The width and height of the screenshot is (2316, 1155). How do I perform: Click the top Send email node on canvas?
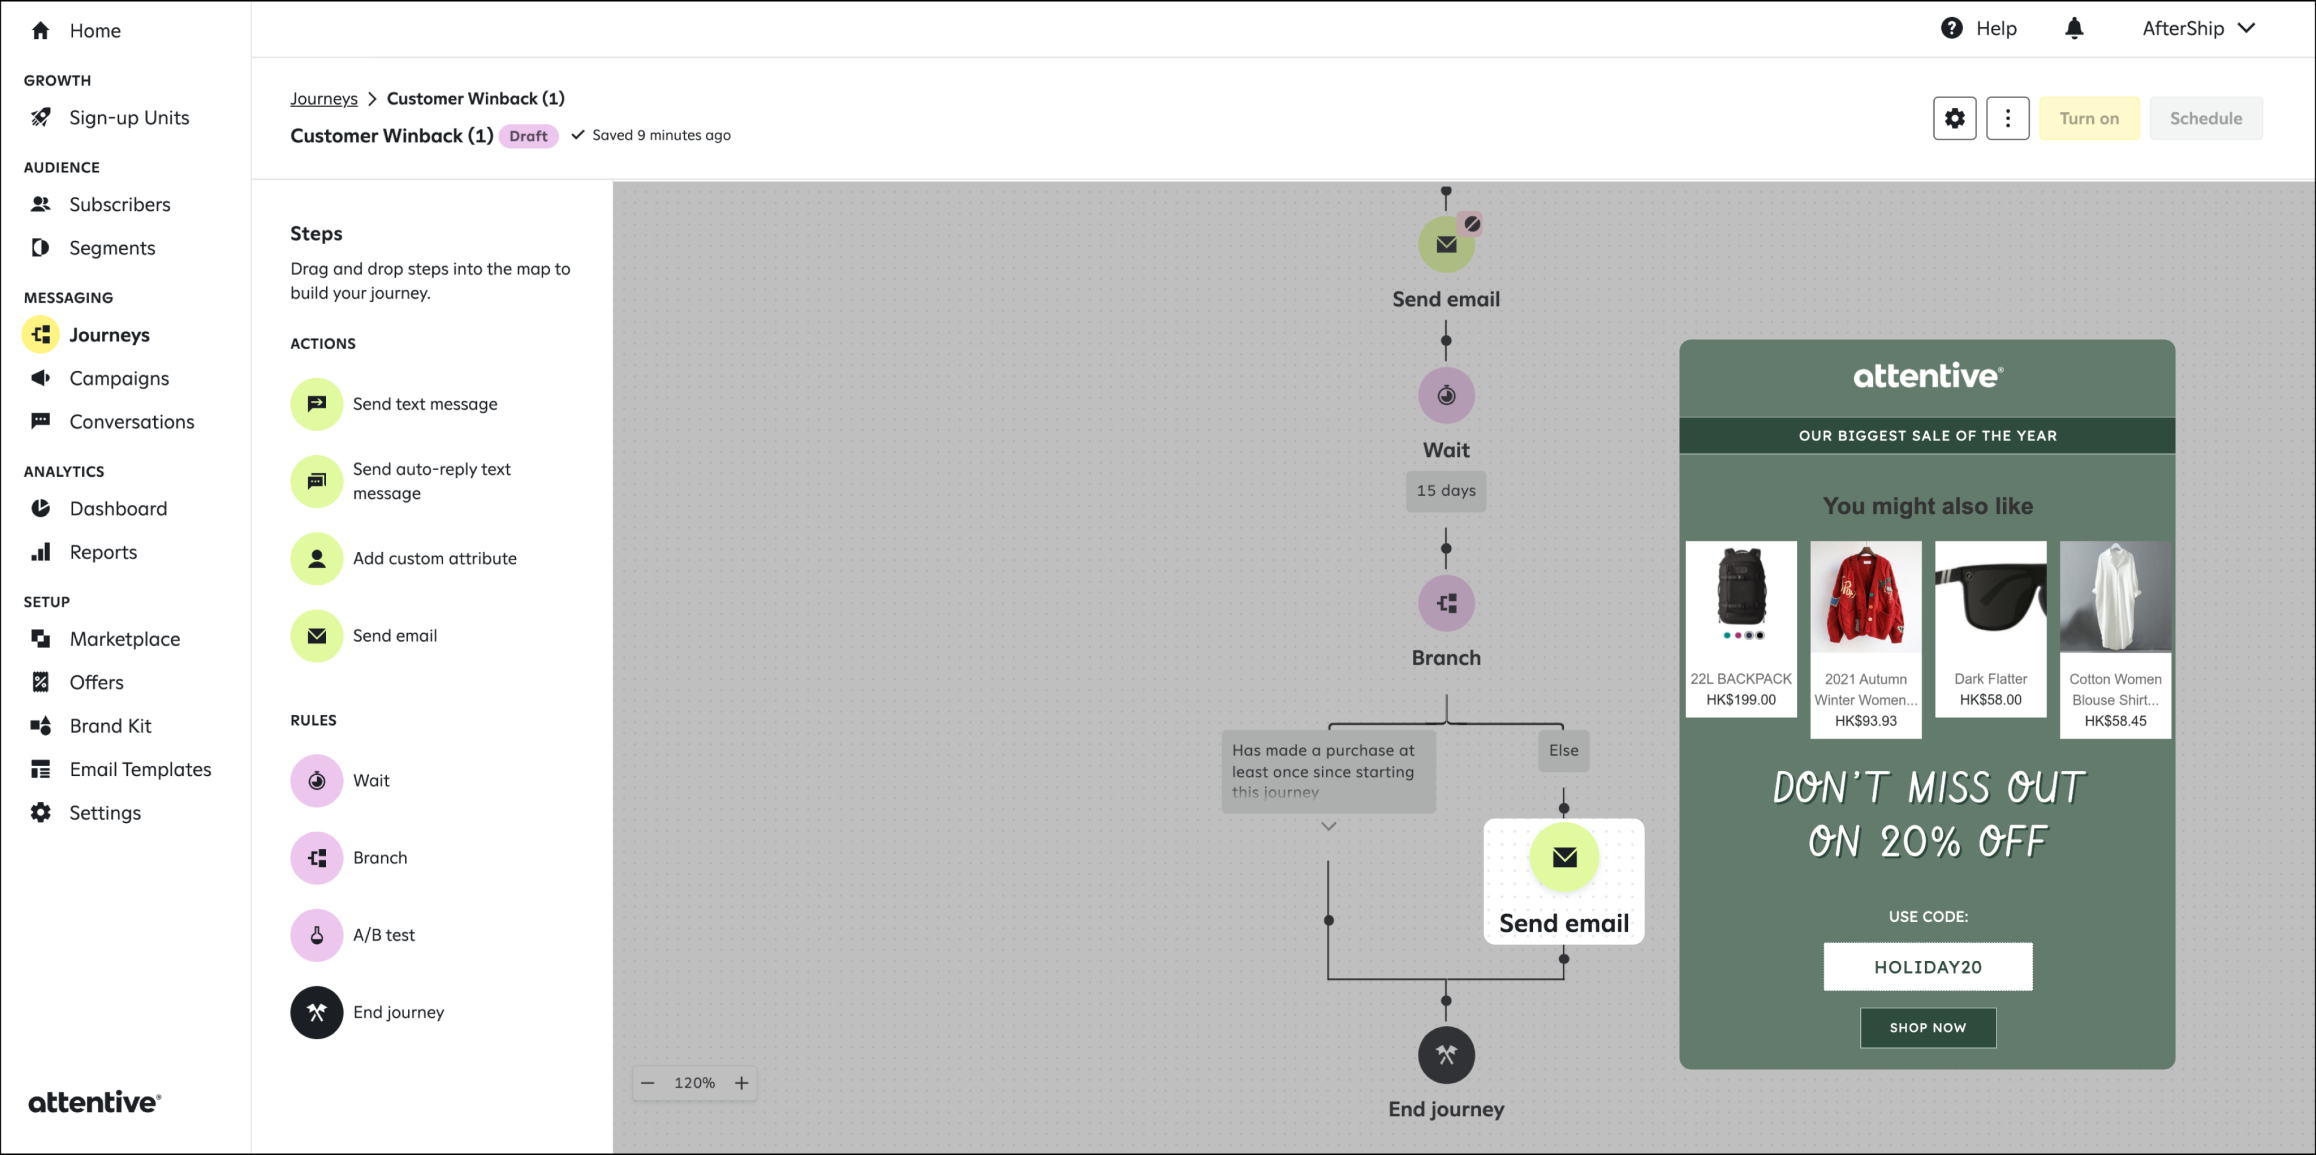click(x=1446, y=244)
